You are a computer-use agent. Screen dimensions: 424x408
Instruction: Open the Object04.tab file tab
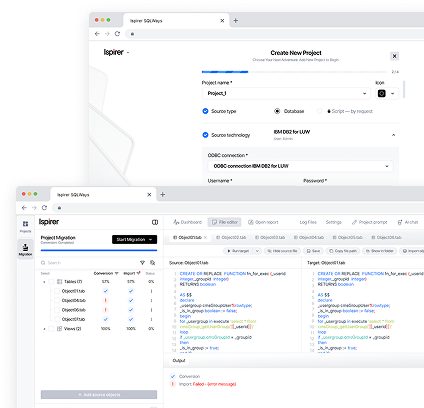(x=309, y=237)
